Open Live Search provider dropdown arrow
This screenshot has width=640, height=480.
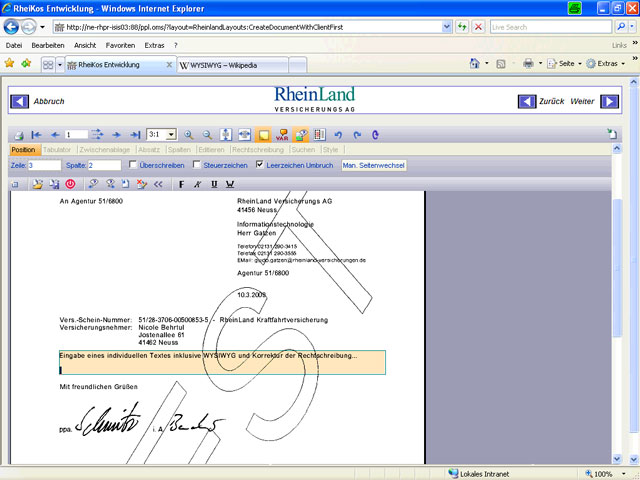[632, 27]
